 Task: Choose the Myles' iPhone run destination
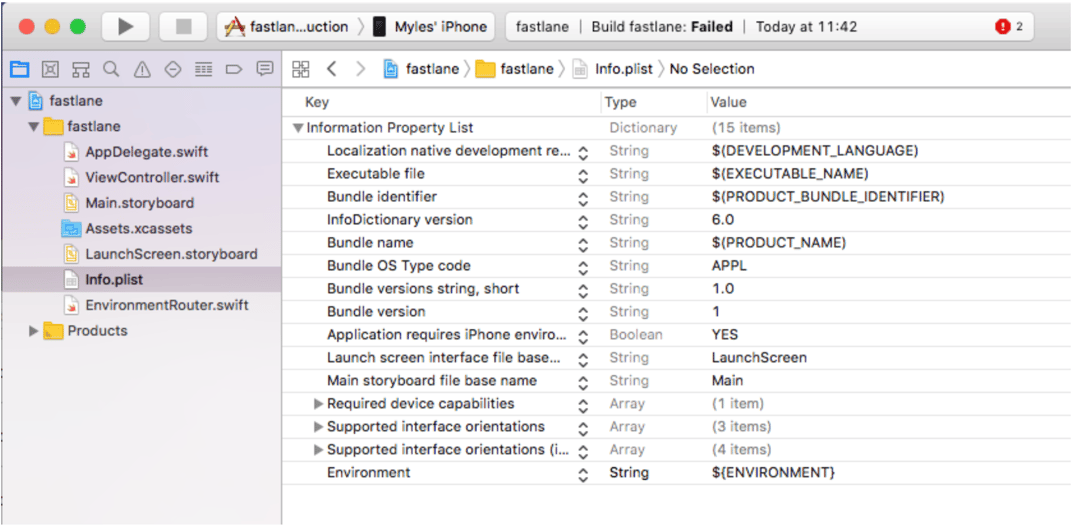431,27
